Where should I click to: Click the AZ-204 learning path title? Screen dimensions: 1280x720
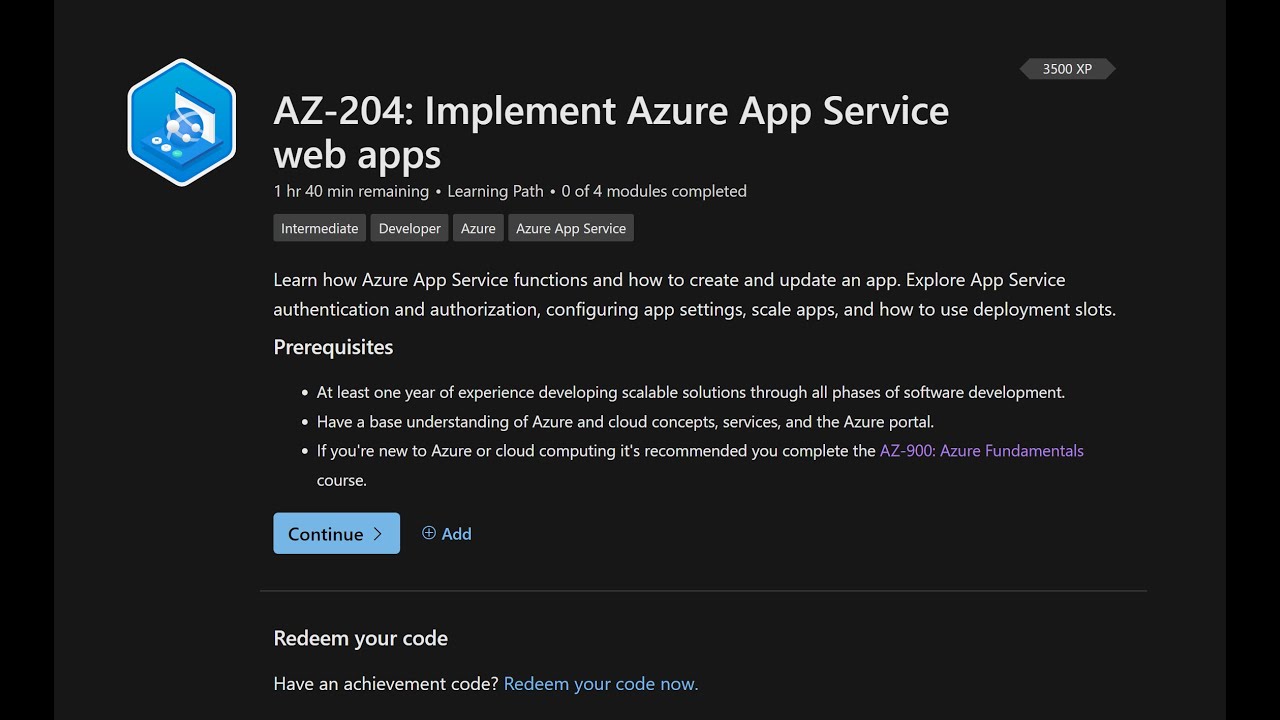click(611, 132)
